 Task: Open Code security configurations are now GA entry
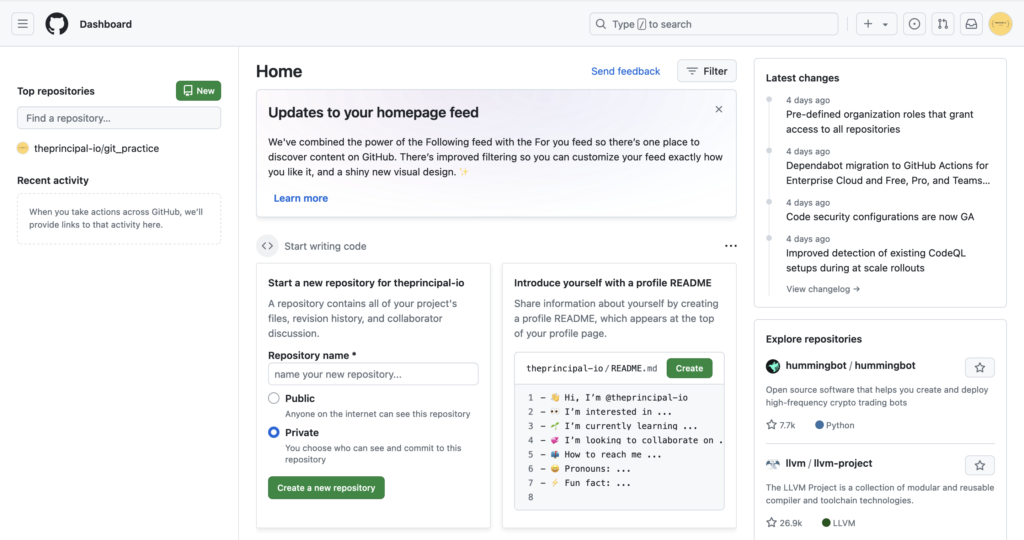[x=880, y=217]
